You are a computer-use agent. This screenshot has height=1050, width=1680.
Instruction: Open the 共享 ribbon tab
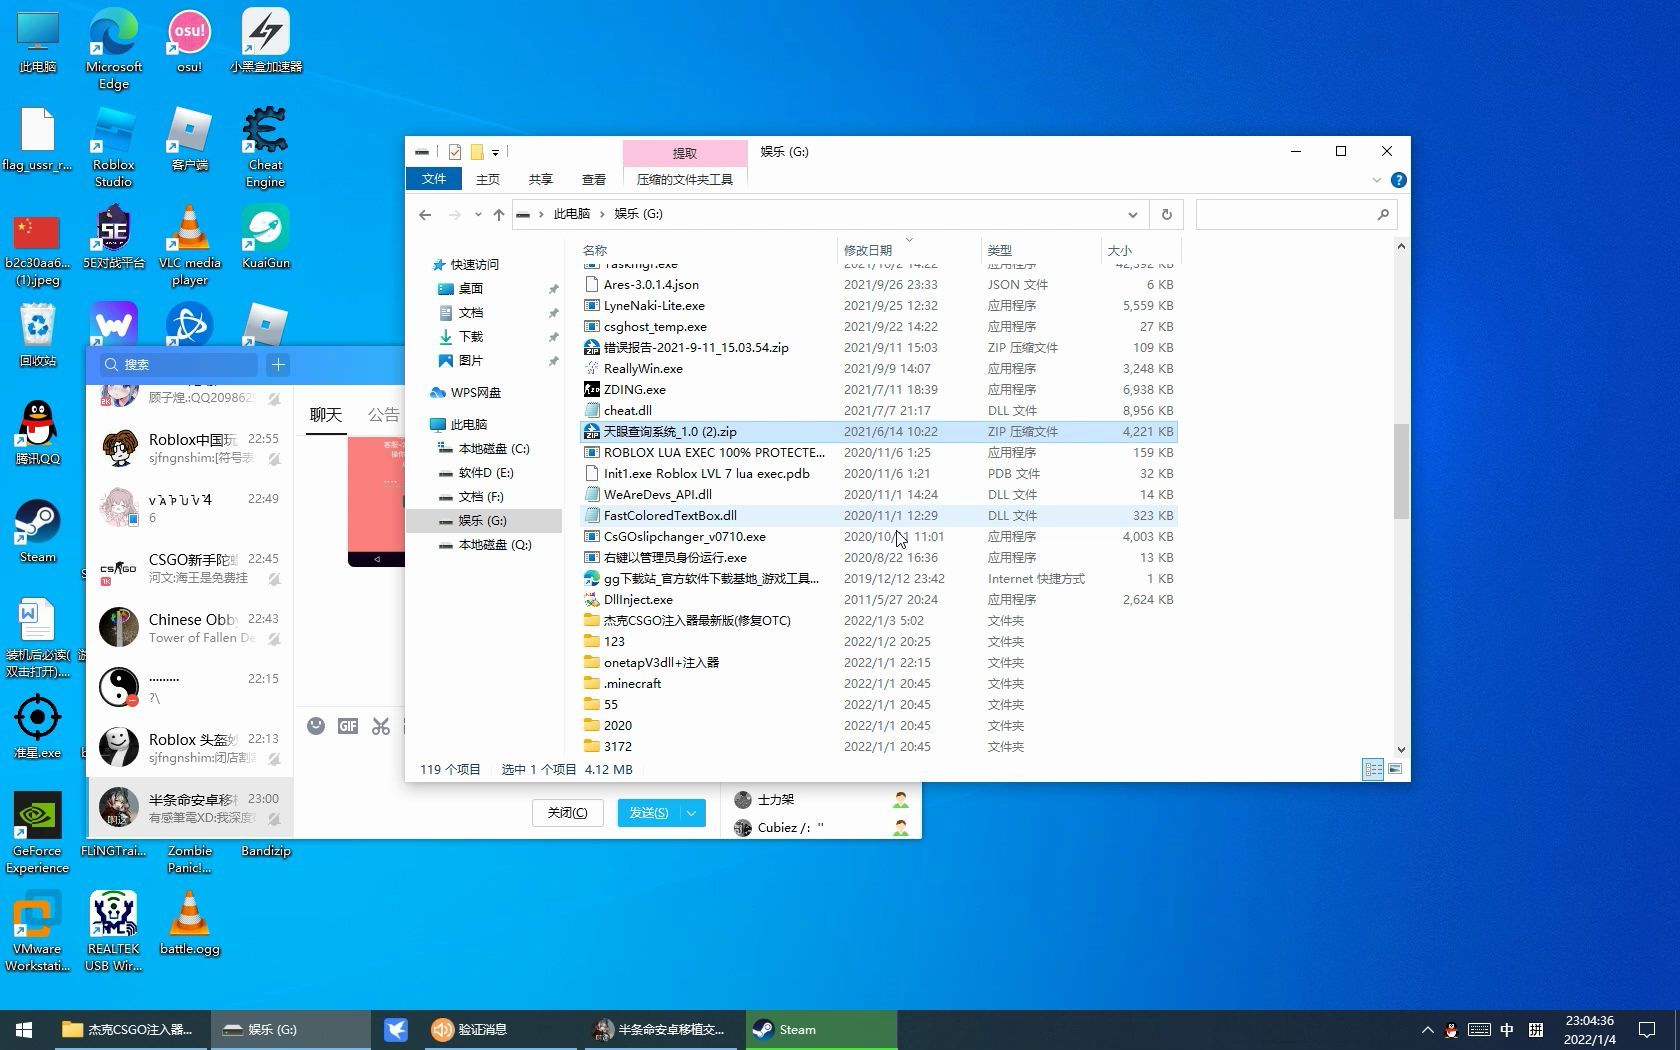541,179
